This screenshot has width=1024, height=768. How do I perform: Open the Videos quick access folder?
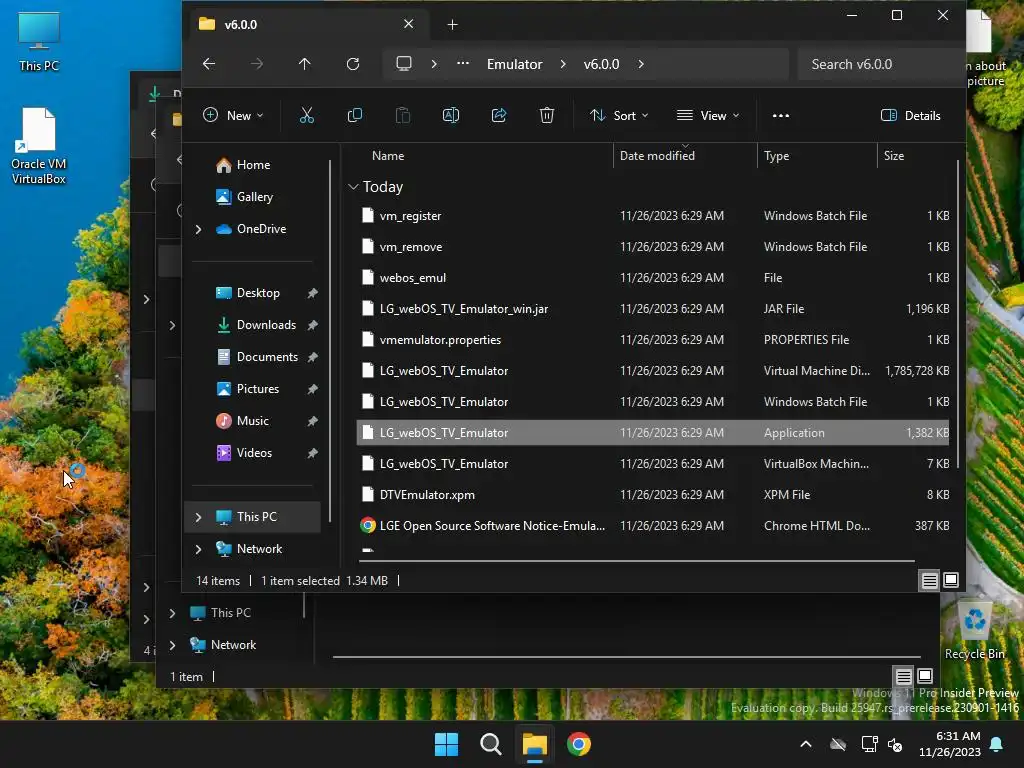pyautogui.click(x=254, y=453)
